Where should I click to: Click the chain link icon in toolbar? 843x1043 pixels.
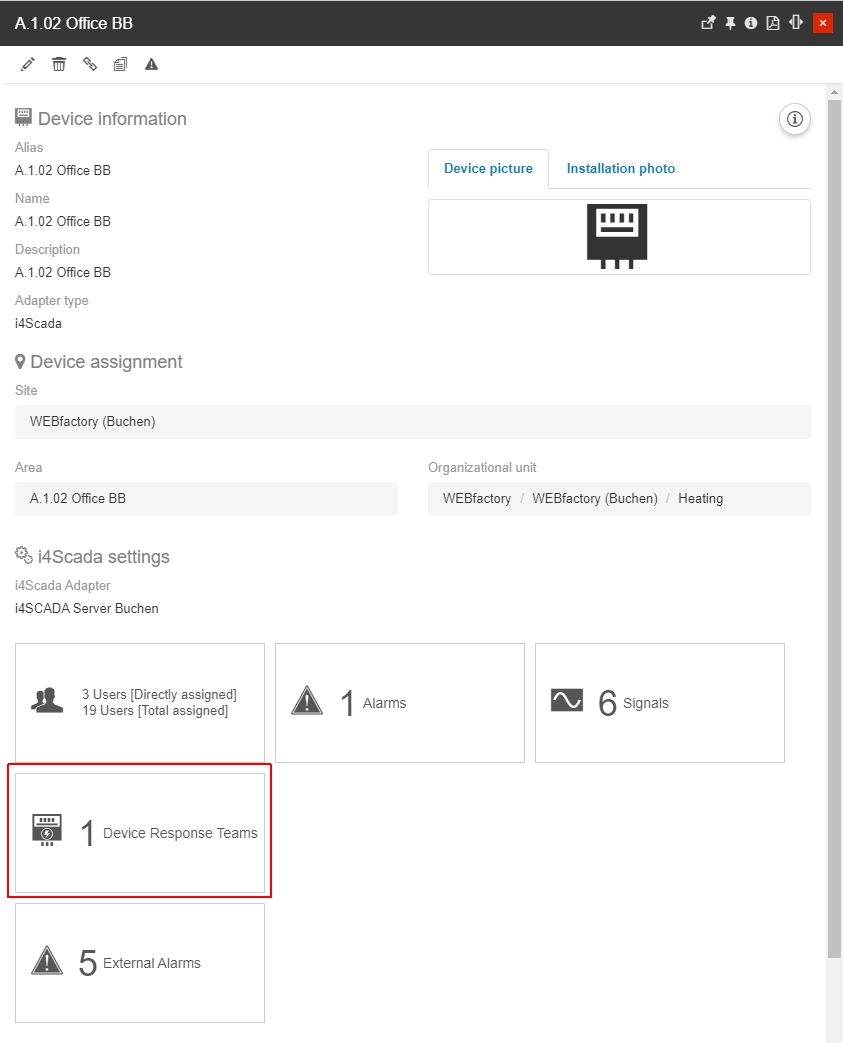[x=90, y=64]
